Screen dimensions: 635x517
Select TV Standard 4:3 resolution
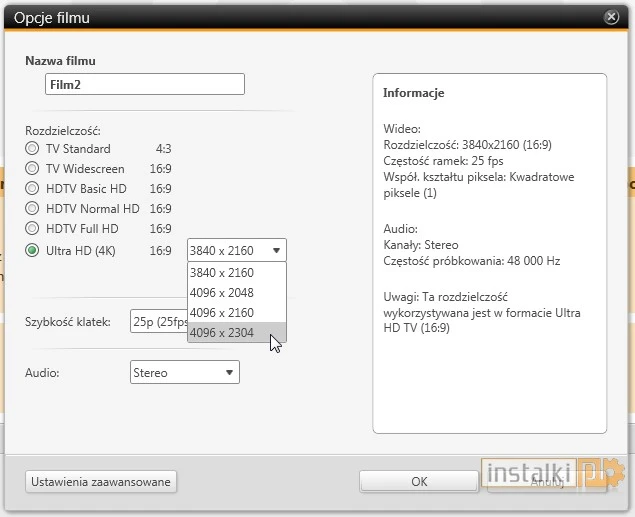click(33, 148)
